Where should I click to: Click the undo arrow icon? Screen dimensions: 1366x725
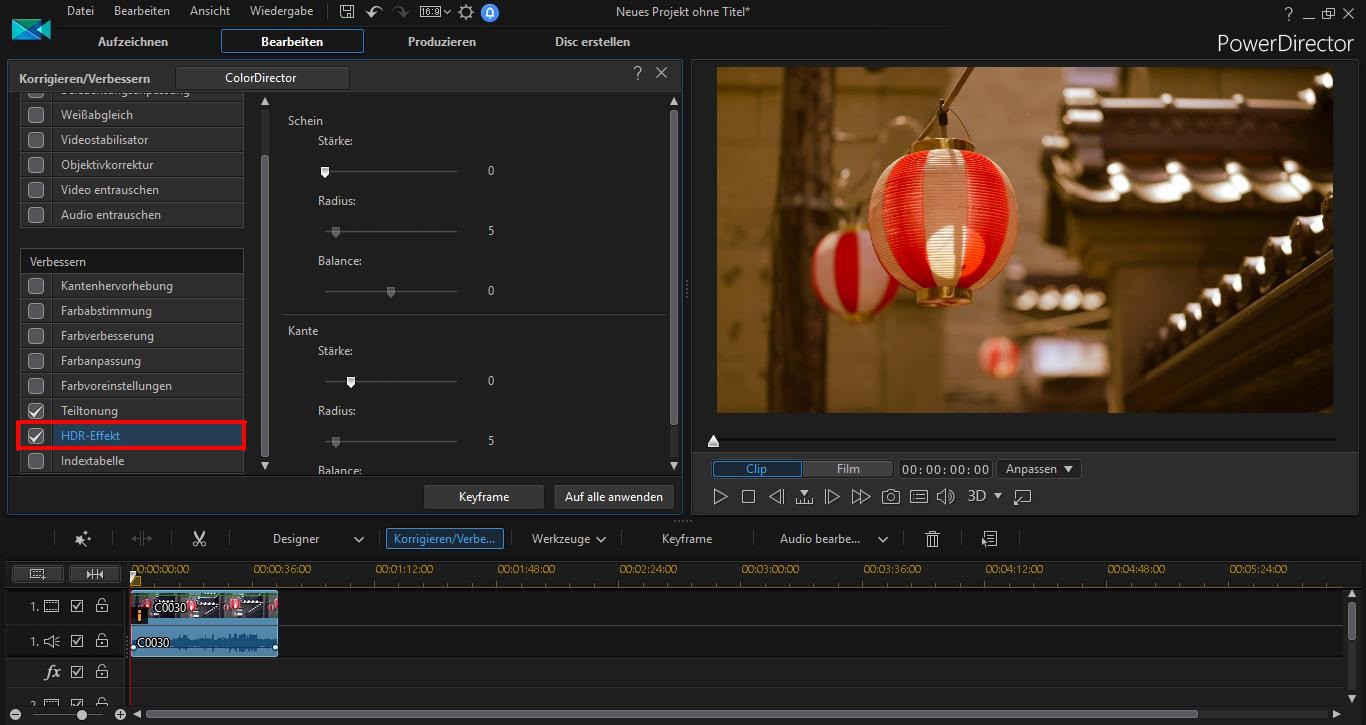[x=374, y=12]
